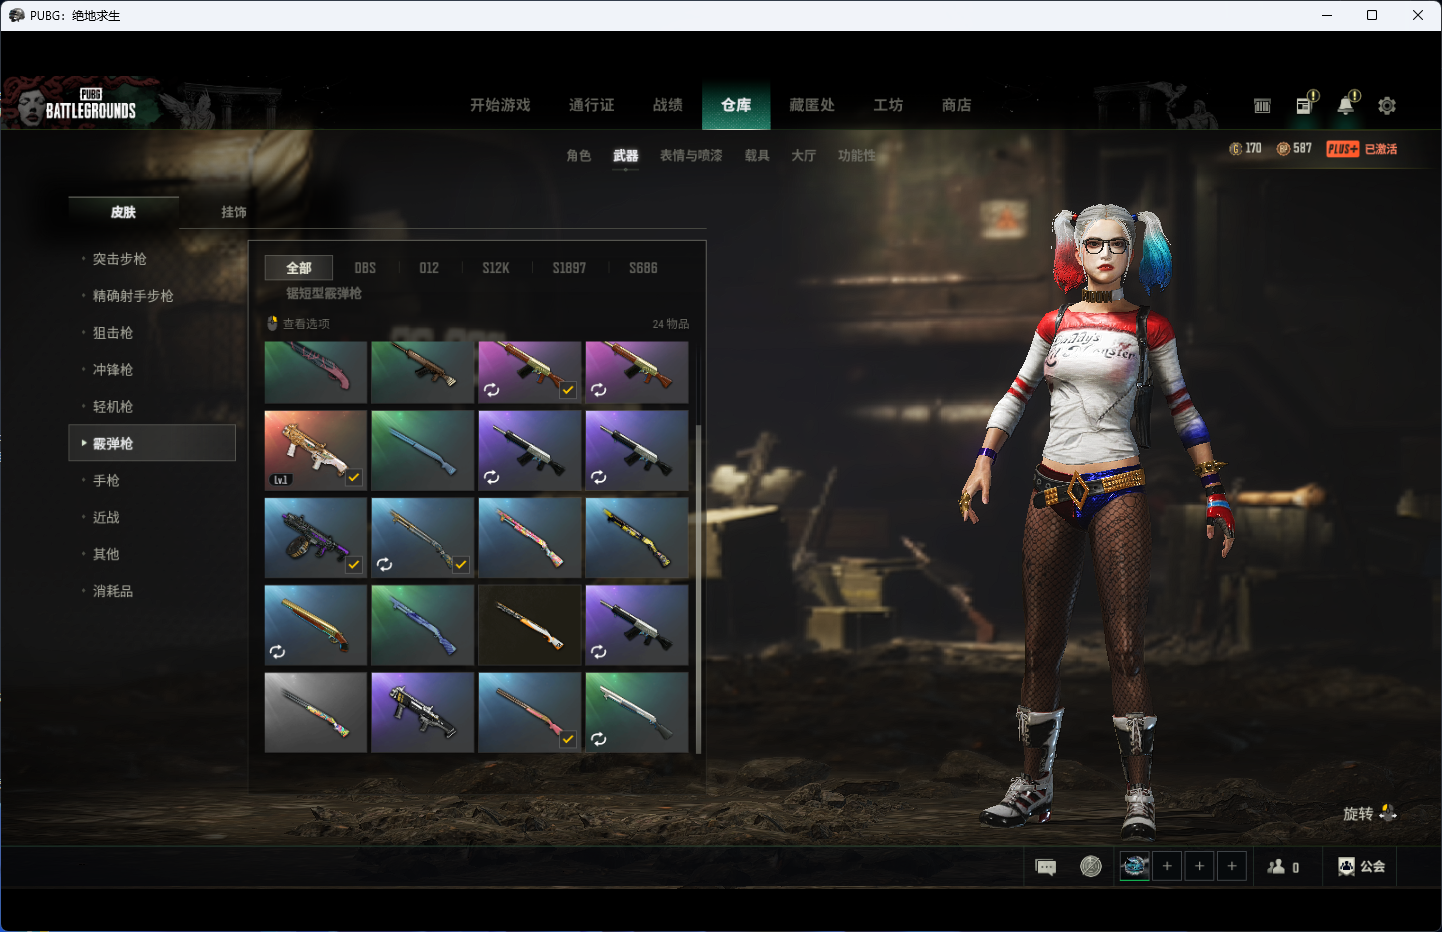The width and height of the screenshot is (1442, 932).
Task: Filter skins by 锯短型霰弹枪
Action: coord(324,294)
